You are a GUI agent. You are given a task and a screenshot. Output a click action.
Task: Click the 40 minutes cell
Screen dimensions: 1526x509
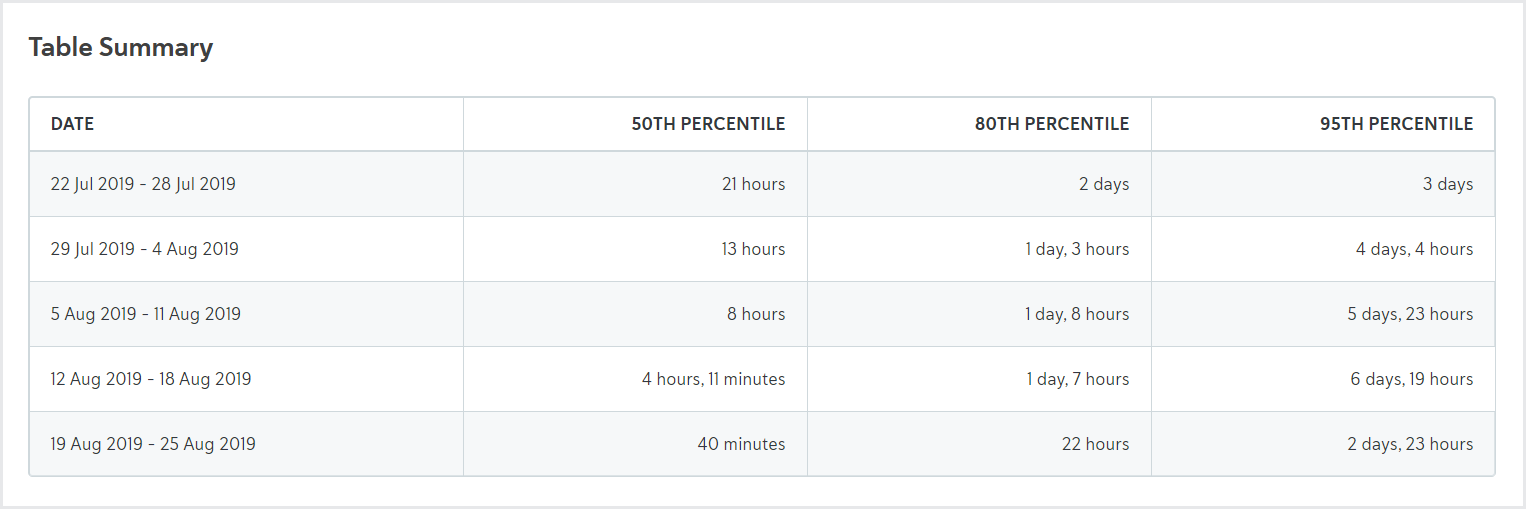(741, 444)
